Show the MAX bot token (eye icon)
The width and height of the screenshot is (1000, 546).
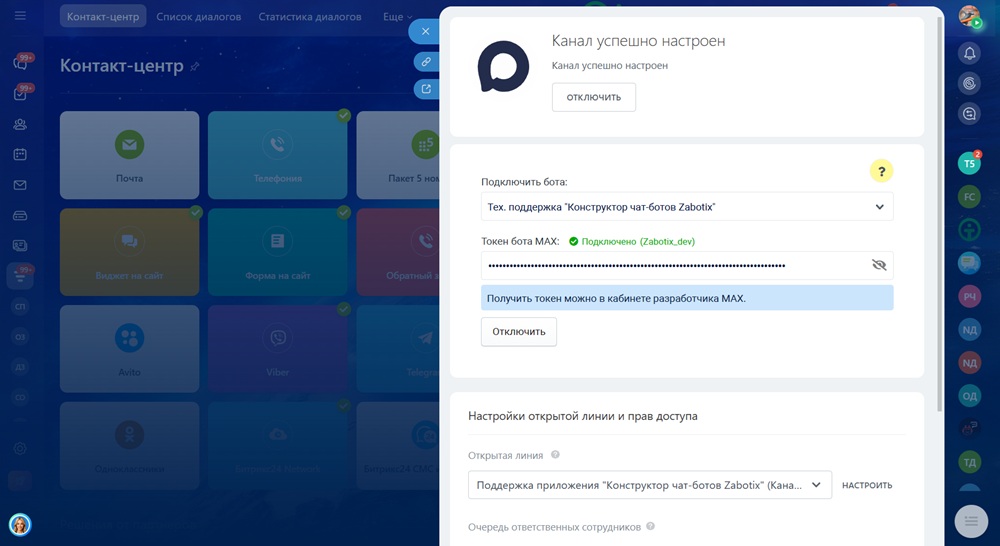point(879,265)
